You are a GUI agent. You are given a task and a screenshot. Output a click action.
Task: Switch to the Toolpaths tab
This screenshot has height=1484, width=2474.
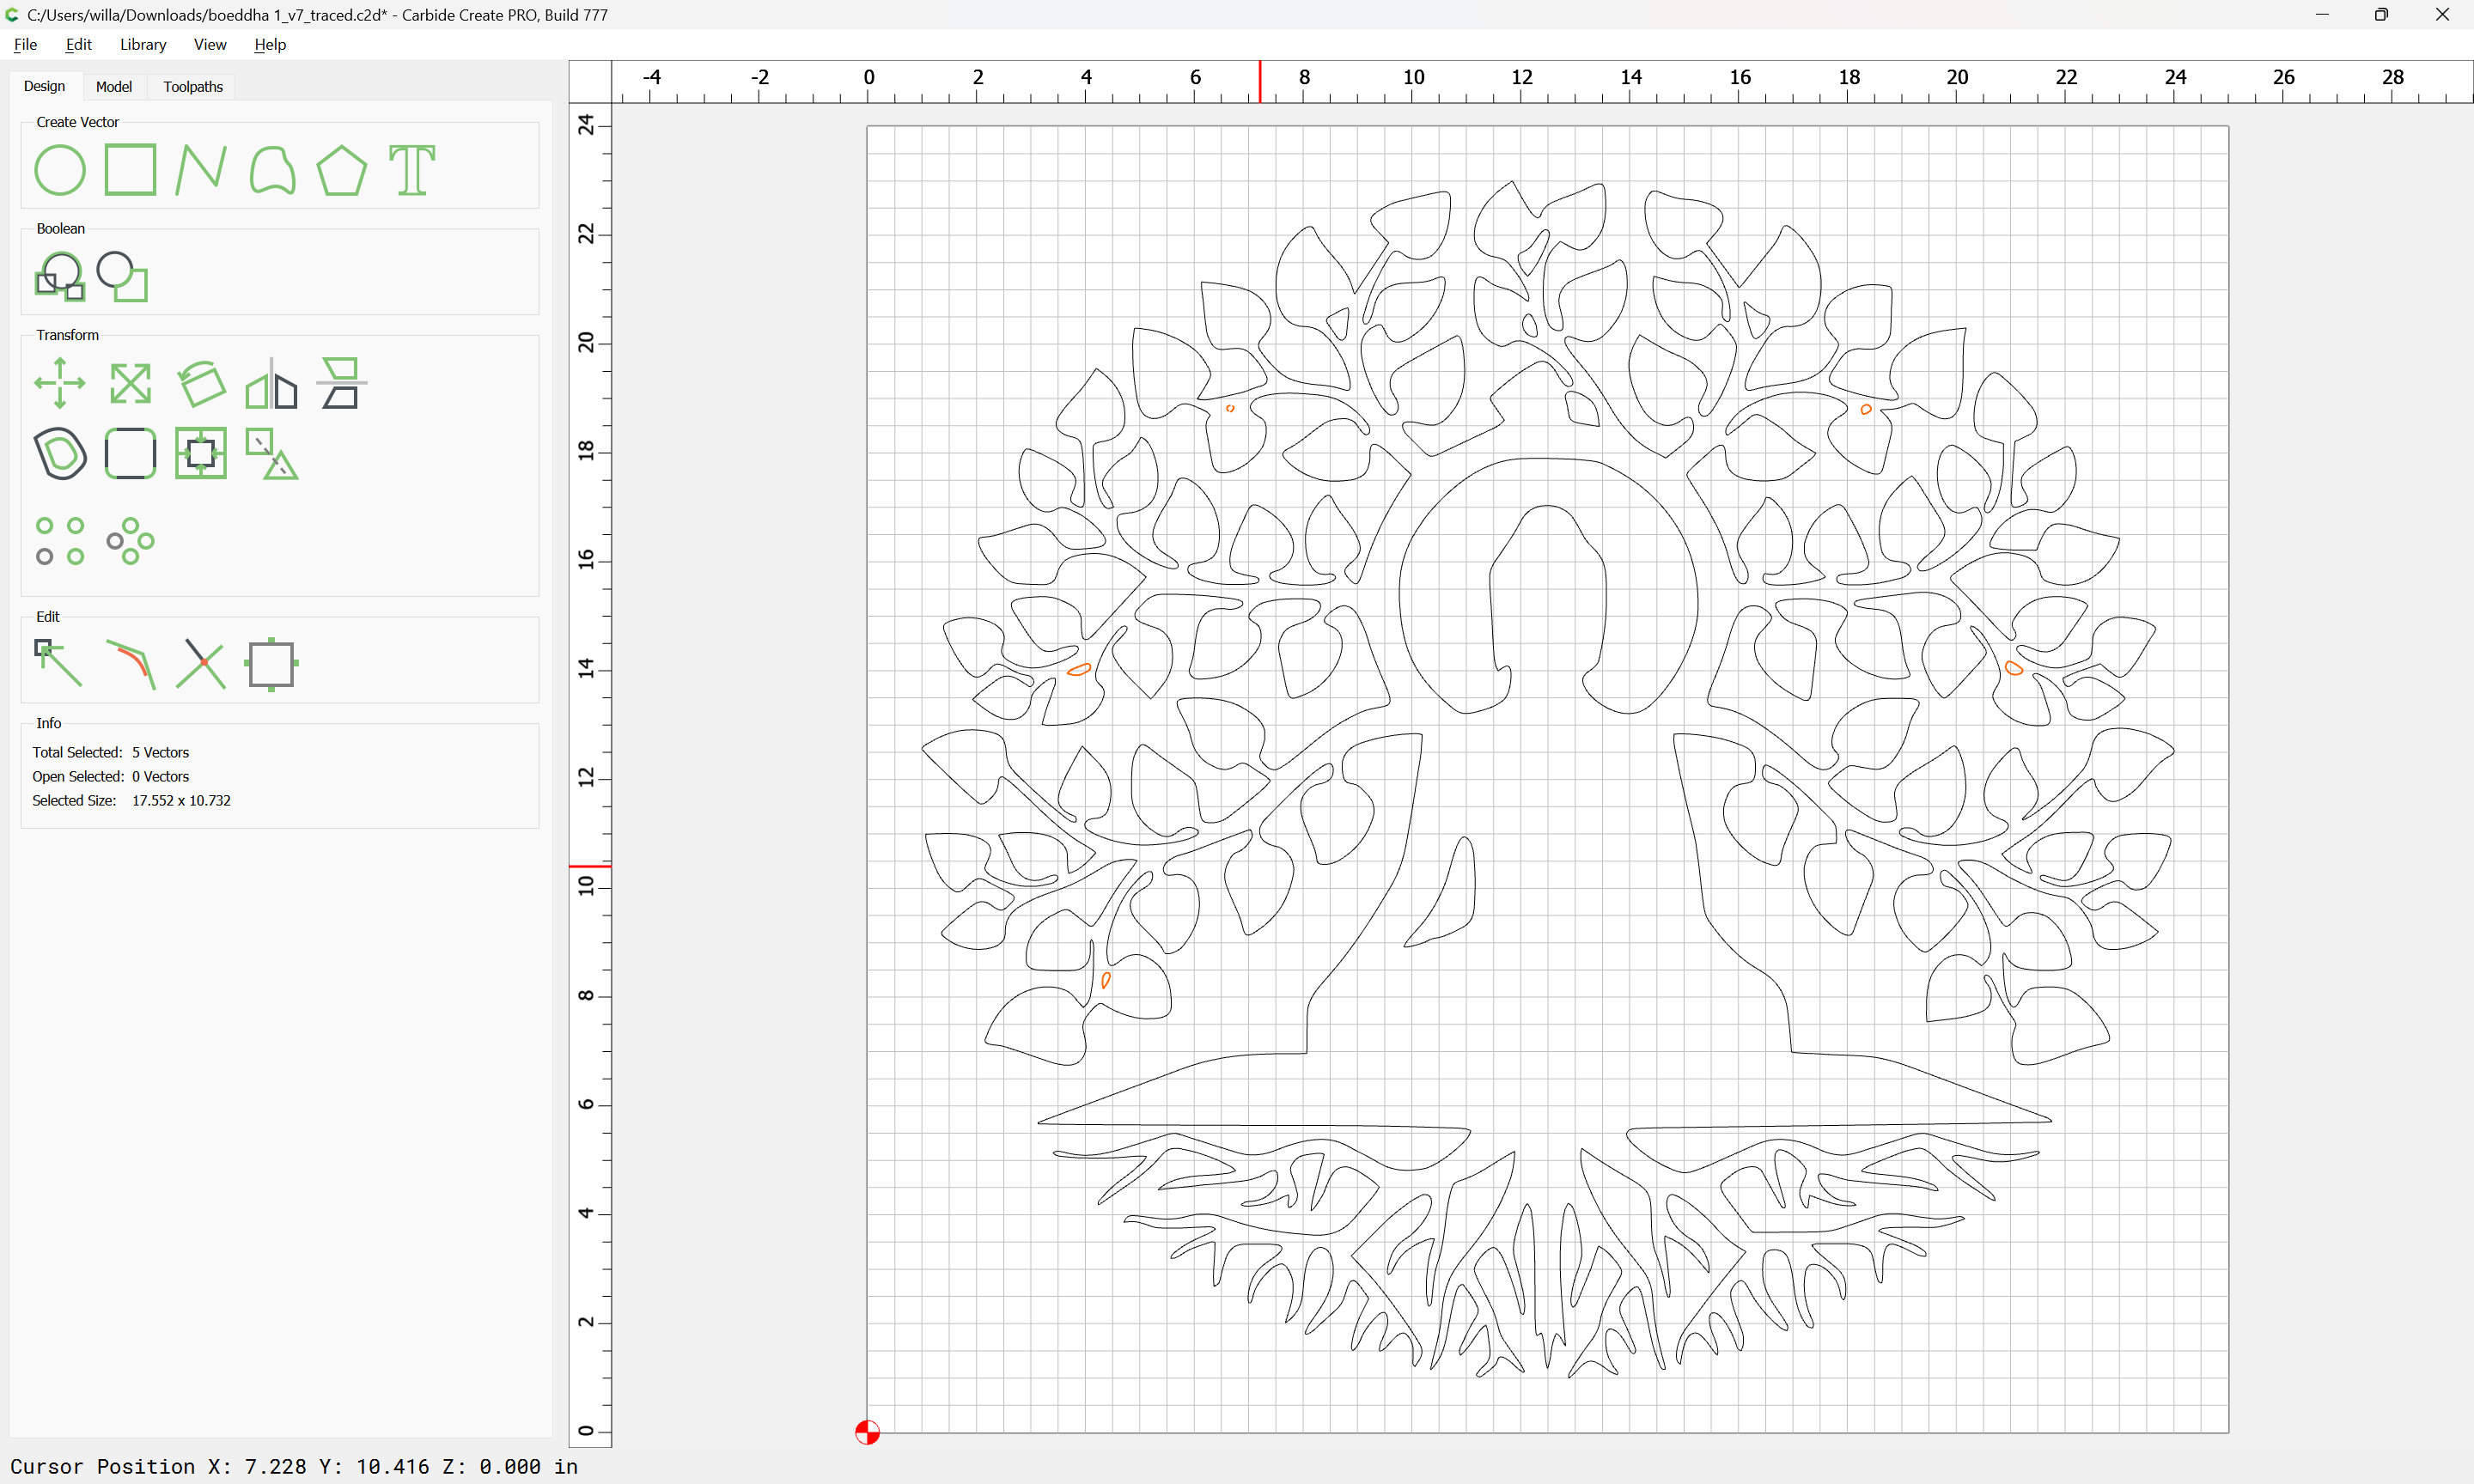193,87
